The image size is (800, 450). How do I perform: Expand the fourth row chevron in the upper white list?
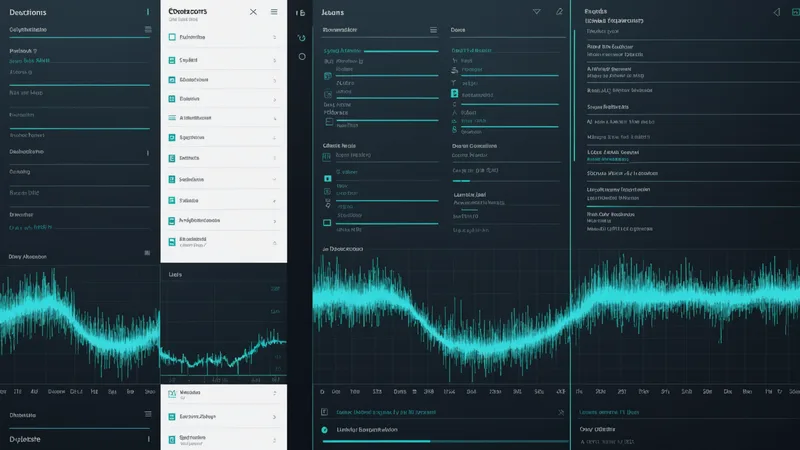(x=274, y=99)
